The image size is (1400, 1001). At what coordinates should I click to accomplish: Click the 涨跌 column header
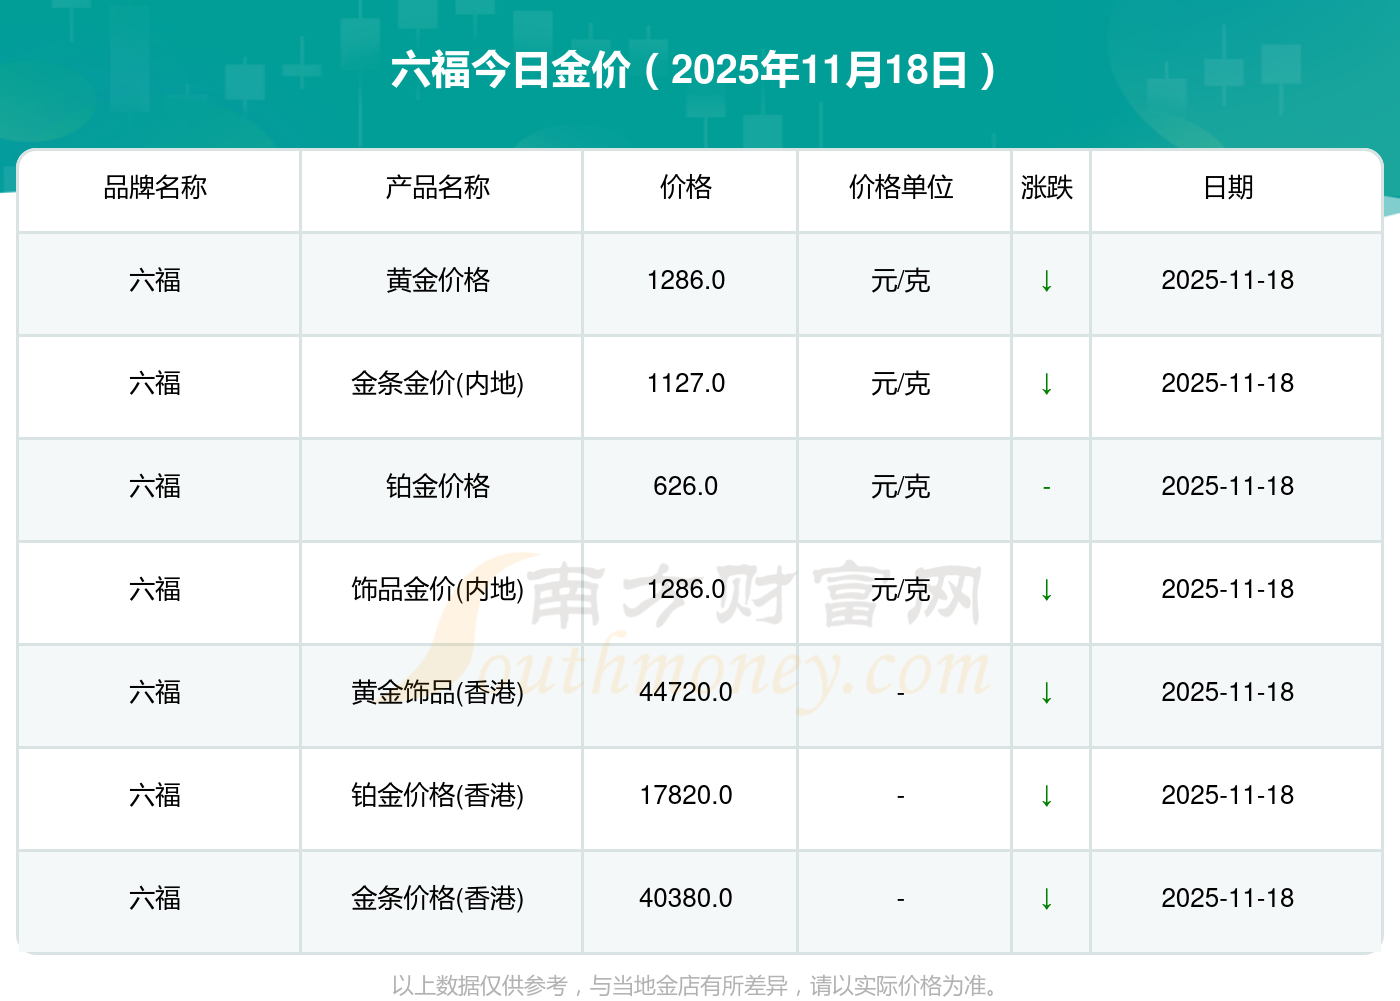point(1047,187)
